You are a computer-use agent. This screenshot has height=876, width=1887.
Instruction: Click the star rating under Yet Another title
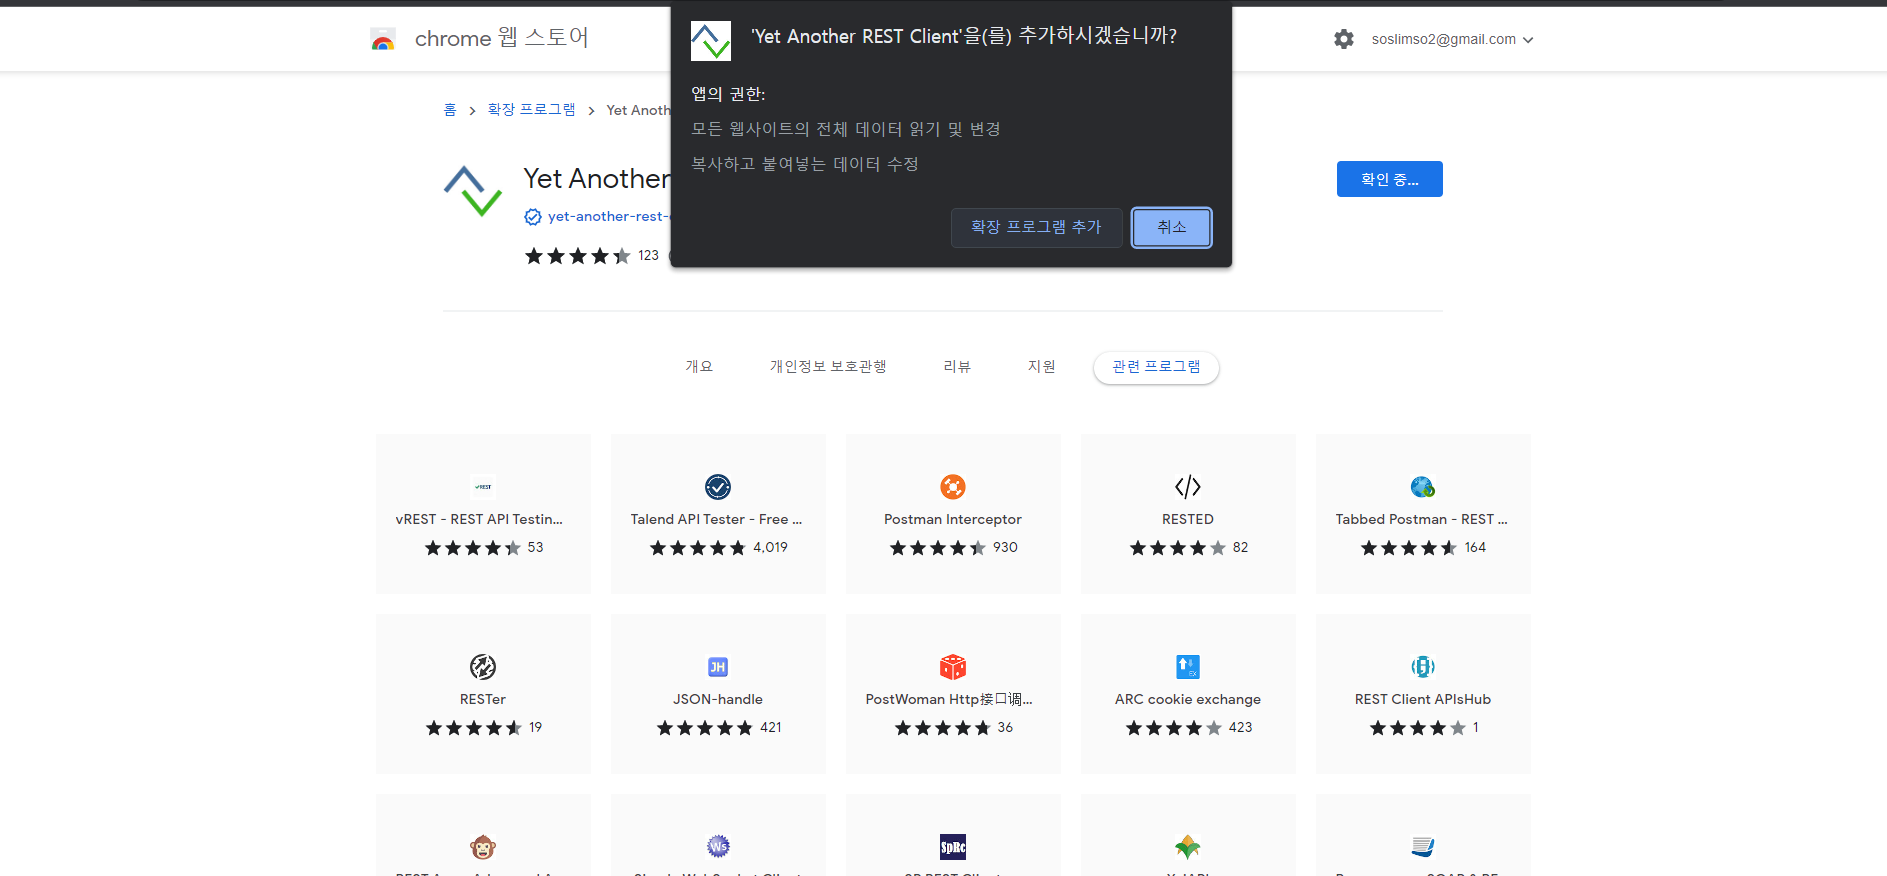[578, 256]
